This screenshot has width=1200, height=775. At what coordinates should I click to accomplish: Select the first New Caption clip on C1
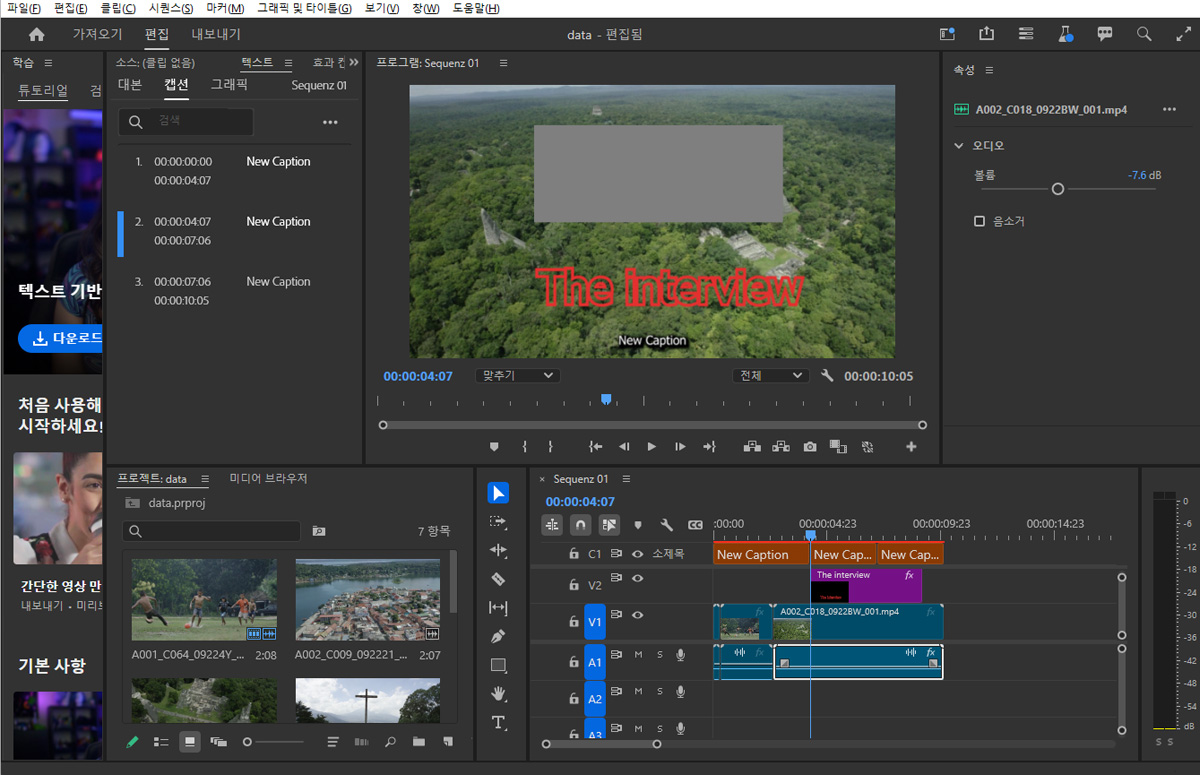point(760,554)
